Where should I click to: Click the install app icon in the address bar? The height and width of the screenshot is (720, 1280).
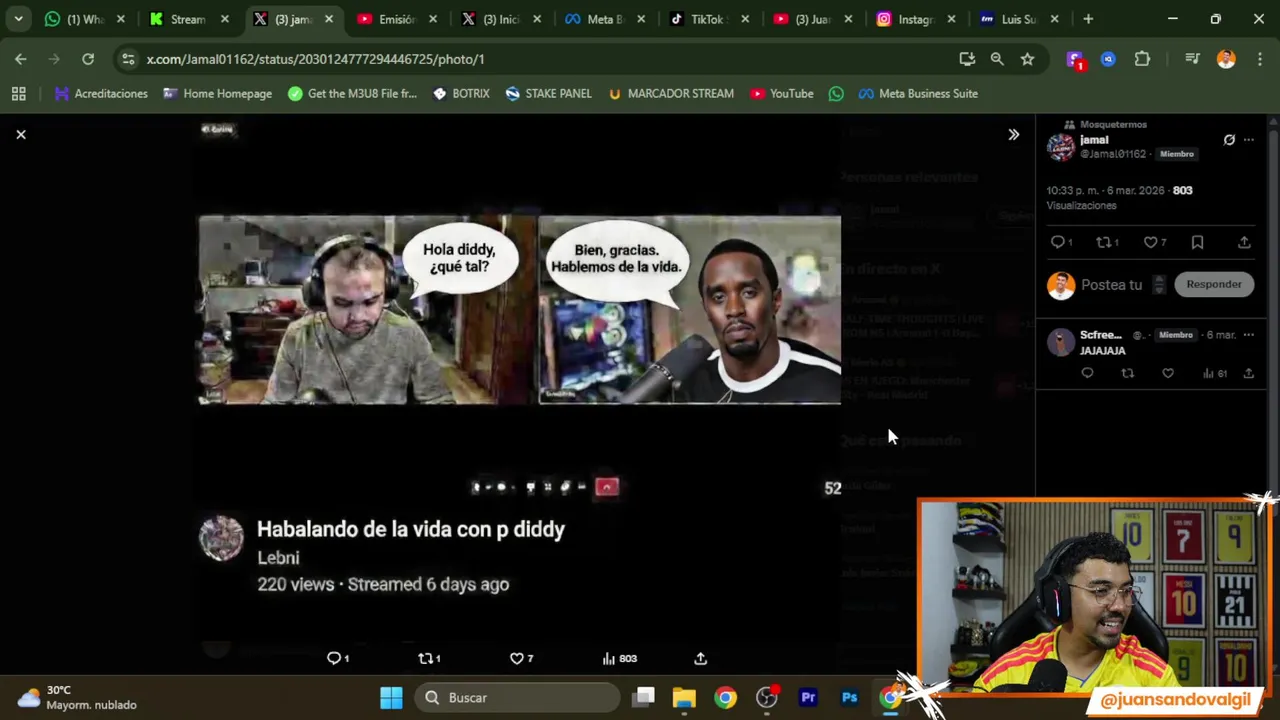pyautogui.click(x=967, y=59)
